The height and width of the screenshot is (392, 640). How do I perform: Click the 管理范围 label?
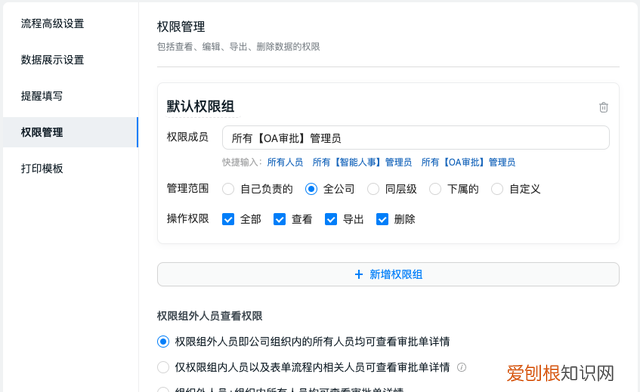pyautogui.click(x=188, y=189)
